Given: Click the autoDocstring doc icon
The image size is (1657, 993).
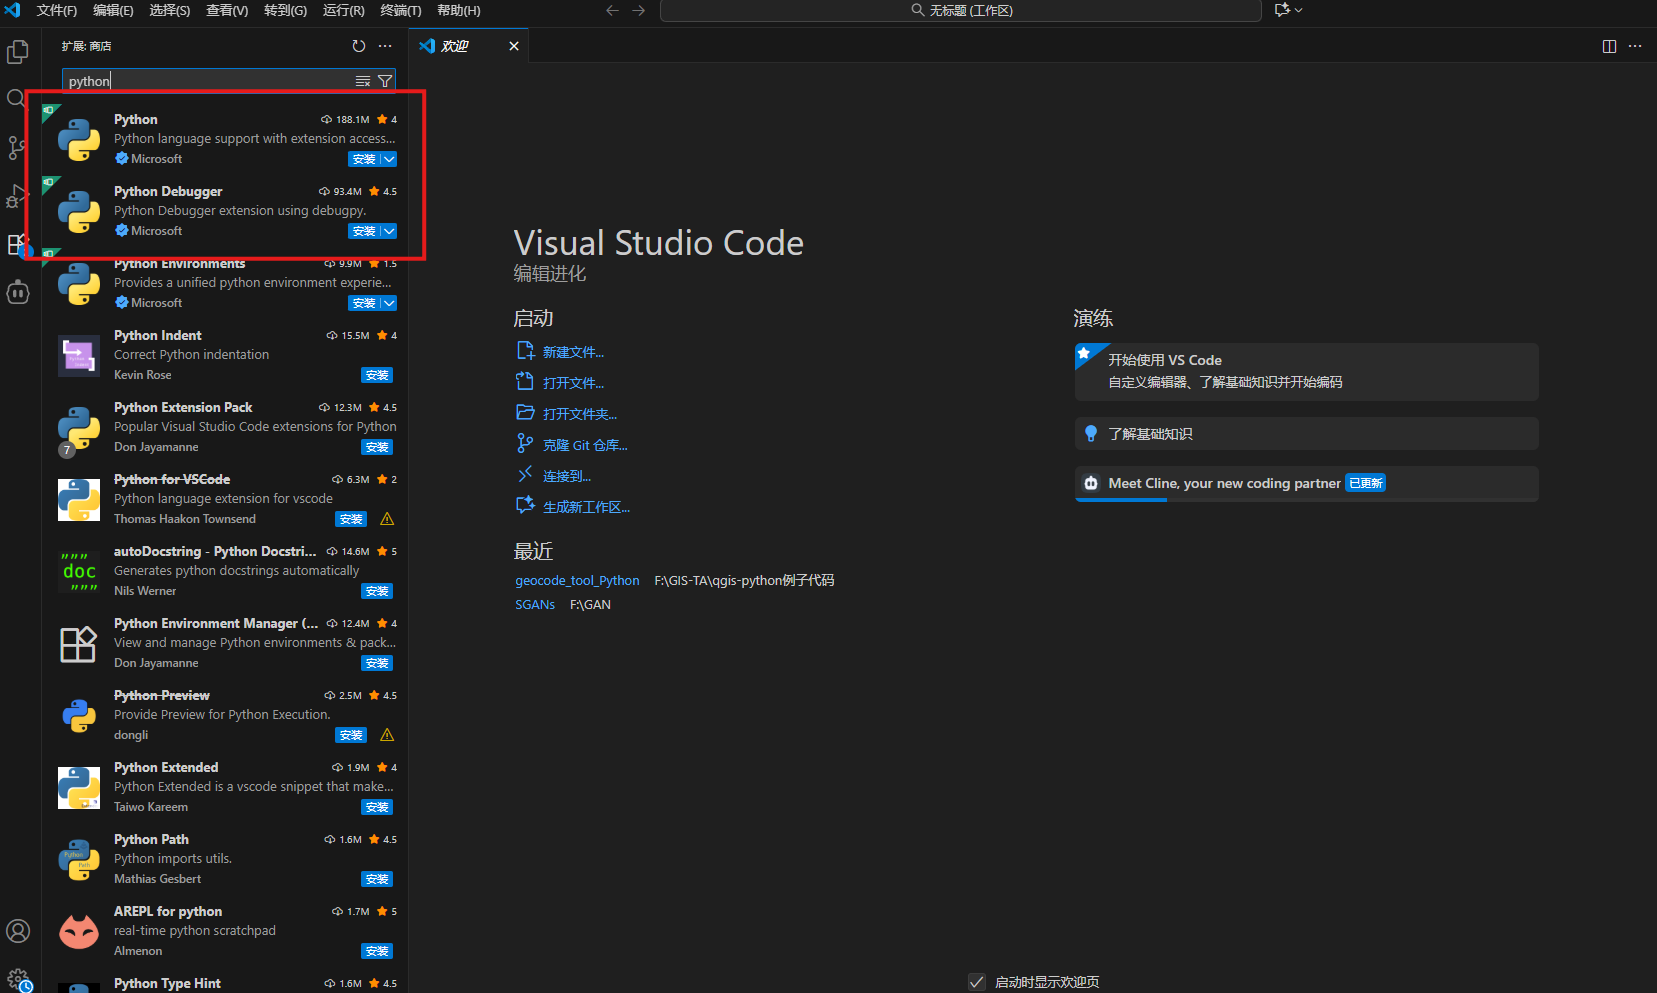Looking at the screenshot, I should click(79, 571).
